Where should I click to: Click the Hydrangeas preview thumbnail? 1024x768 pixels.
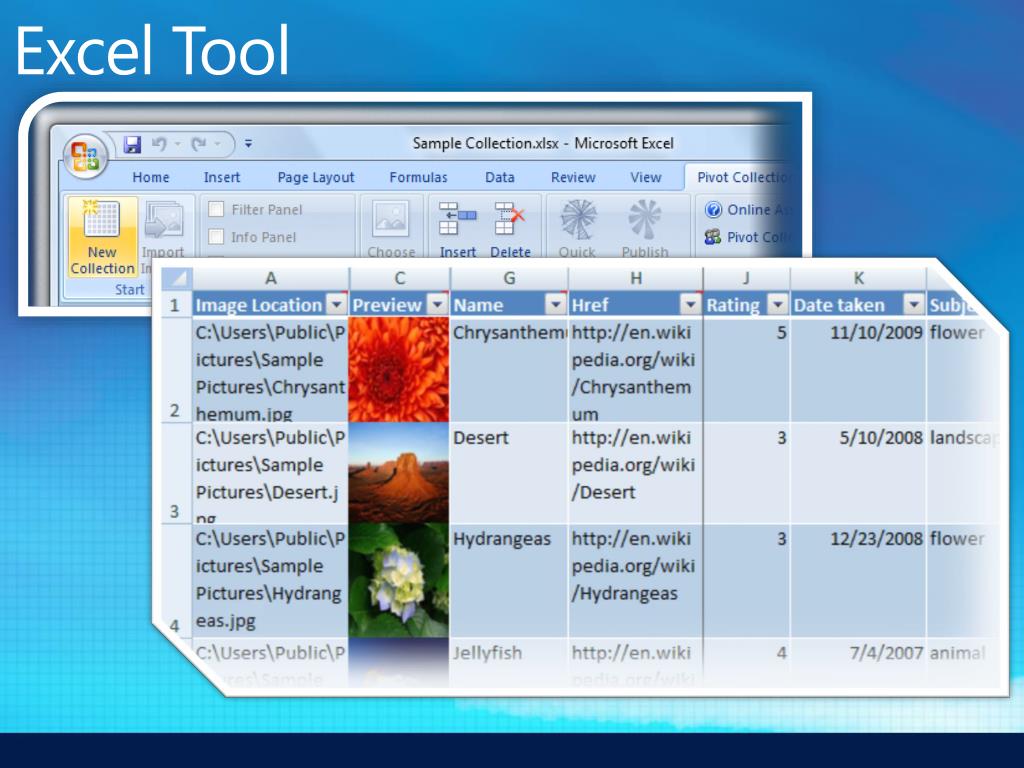pyautogui.click(x=399, y=581)
